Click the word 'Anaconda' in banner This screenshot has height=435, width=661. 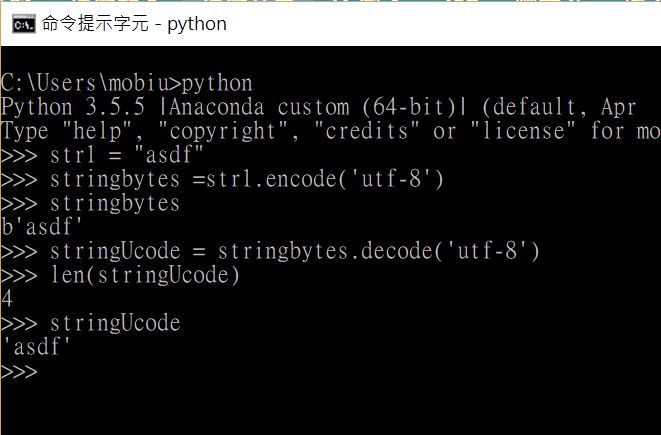(x=216, y=107)
